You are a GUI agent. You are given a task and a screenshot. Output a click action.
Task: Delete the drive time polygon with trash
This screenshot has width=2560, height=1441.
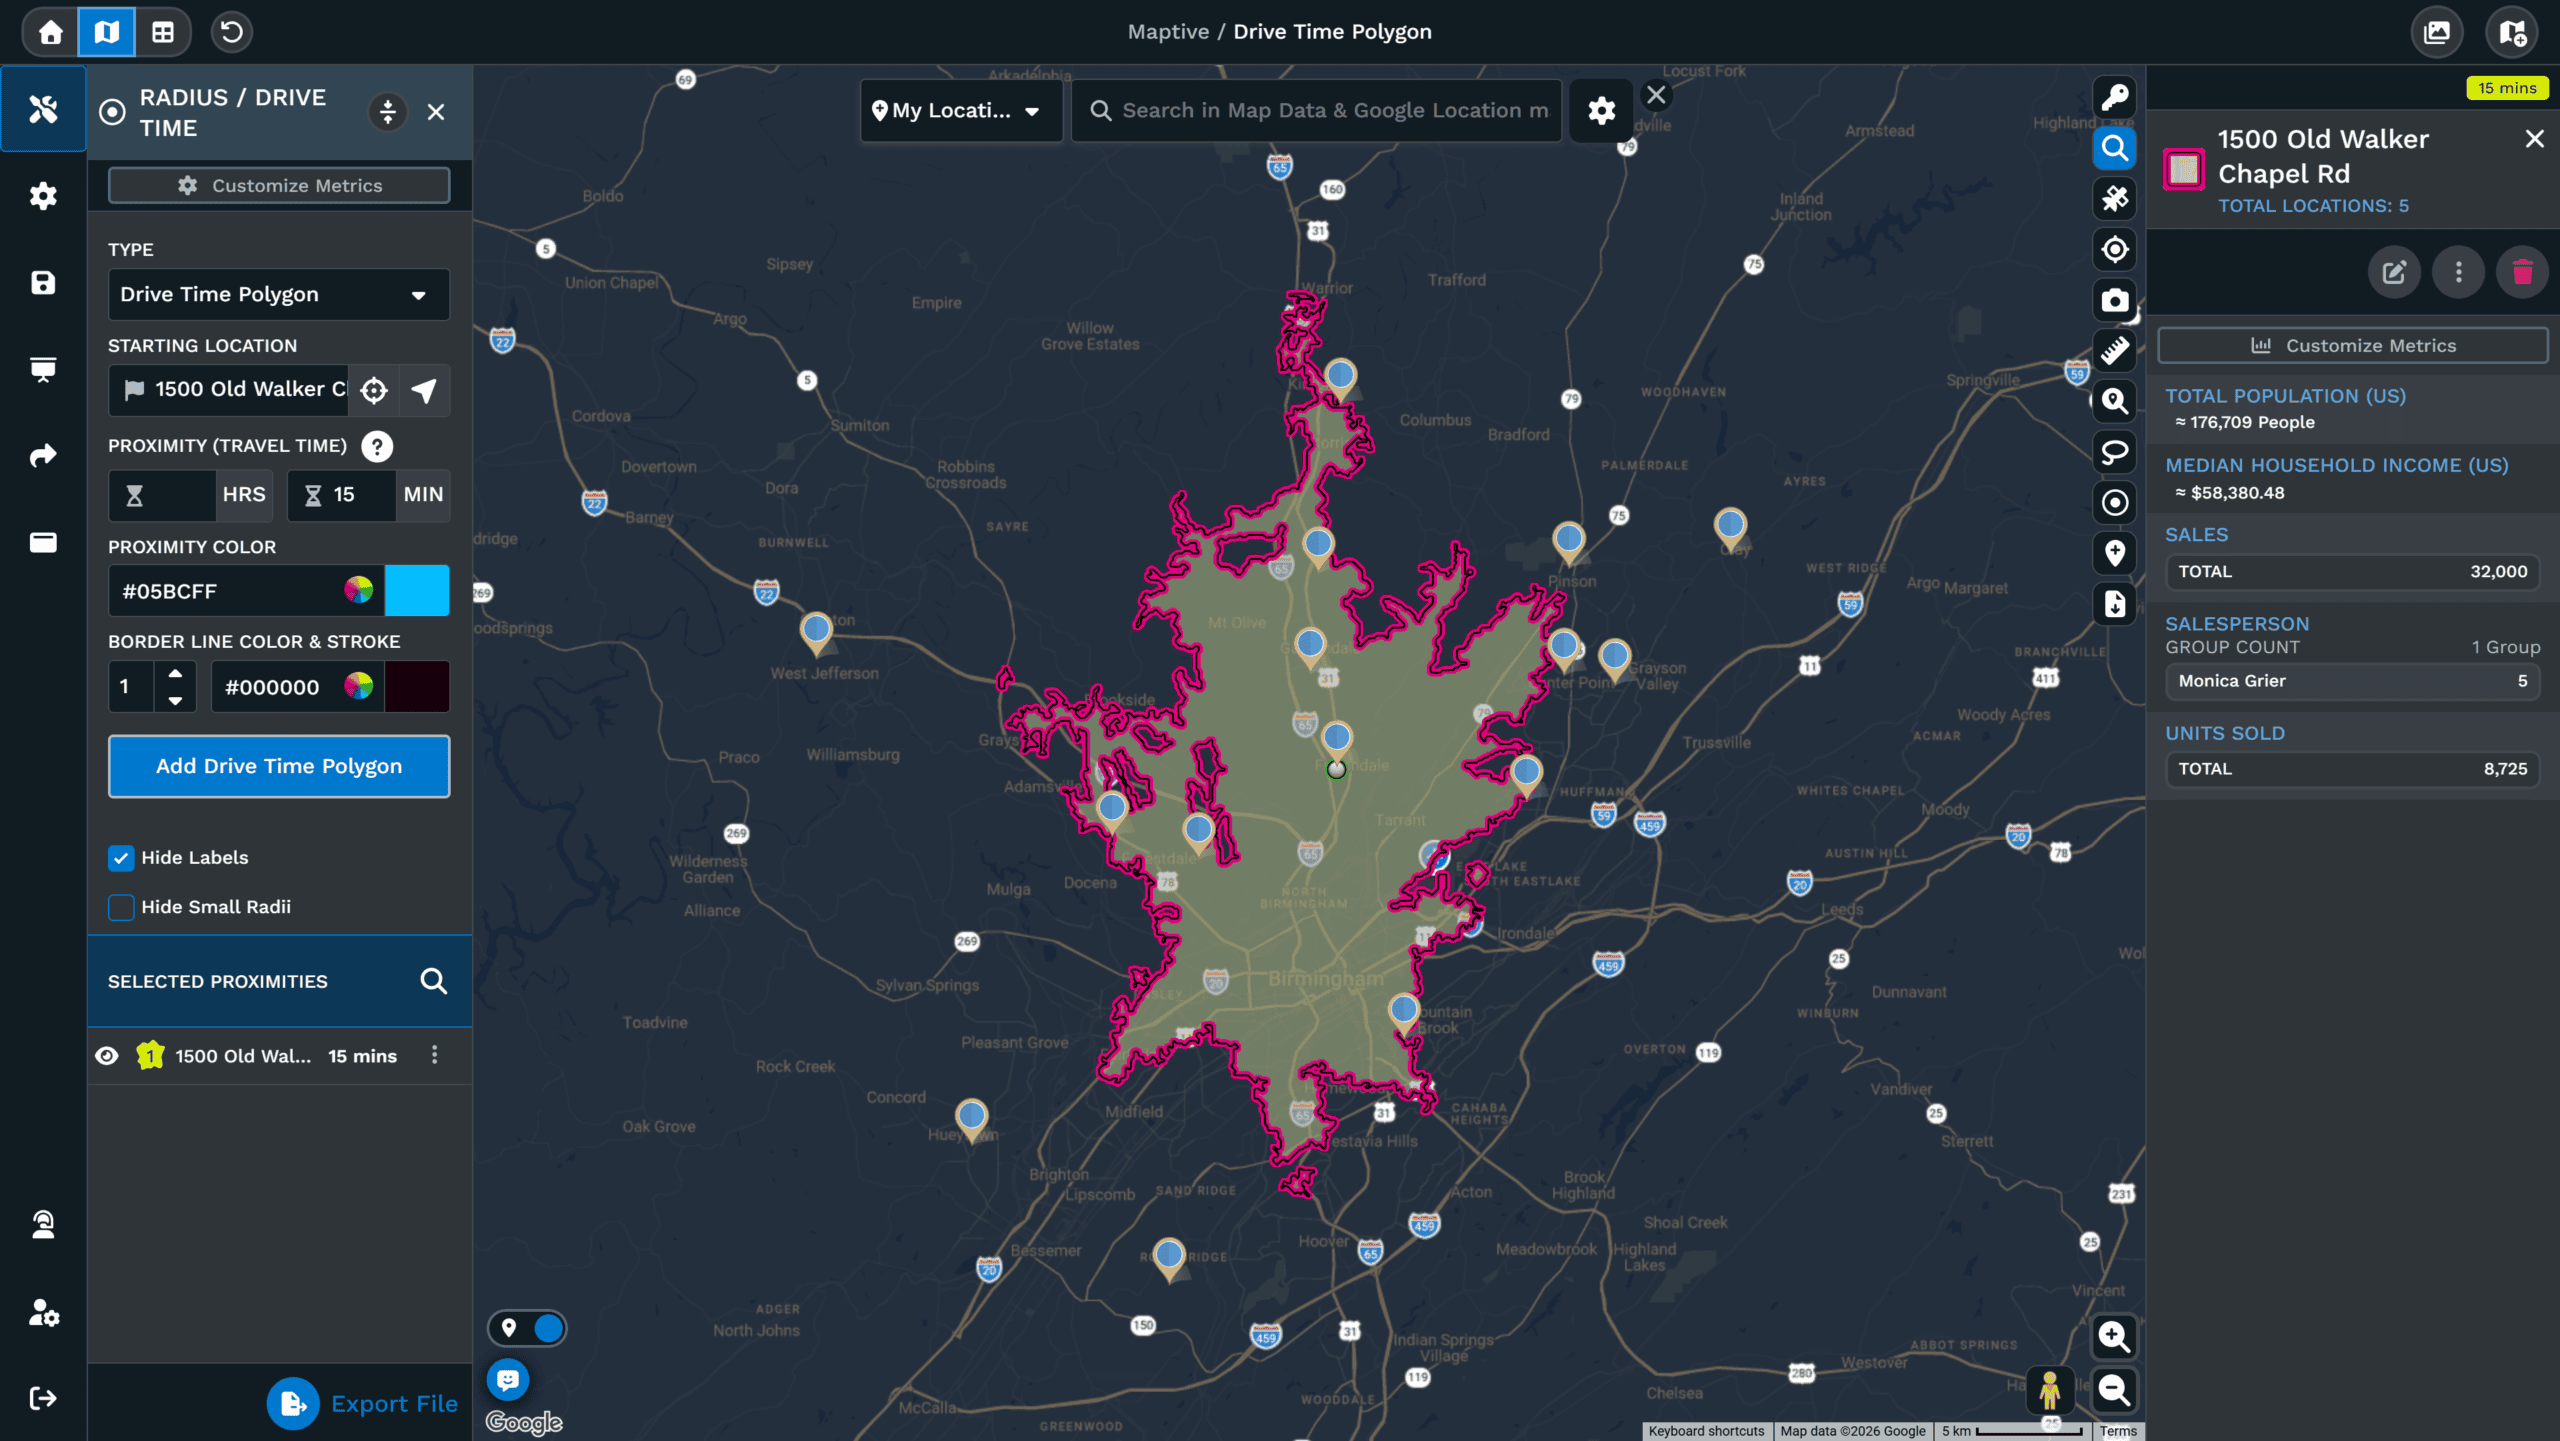click(2522, 272)
